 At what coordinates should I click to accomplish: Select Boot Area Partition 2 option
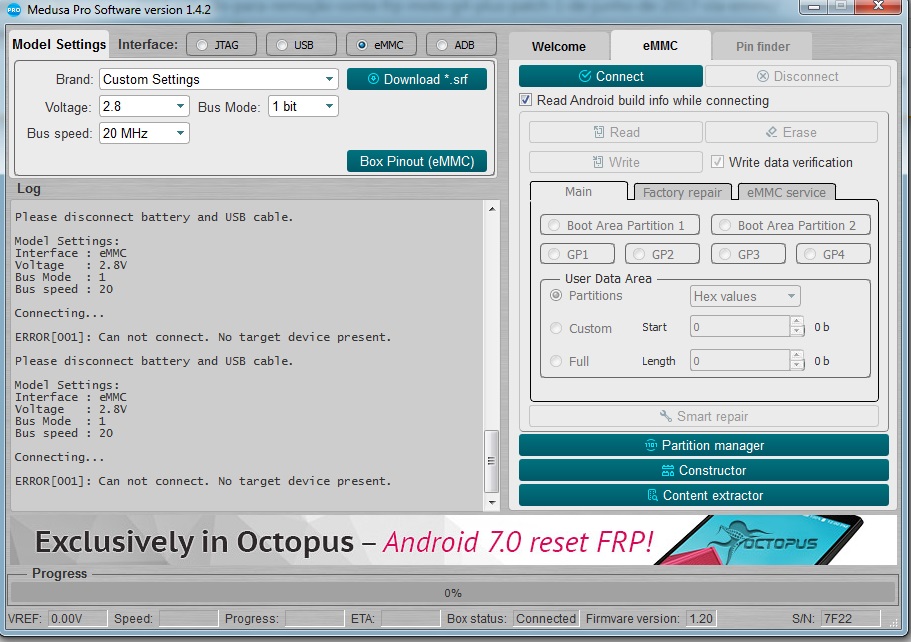[725, 225]
